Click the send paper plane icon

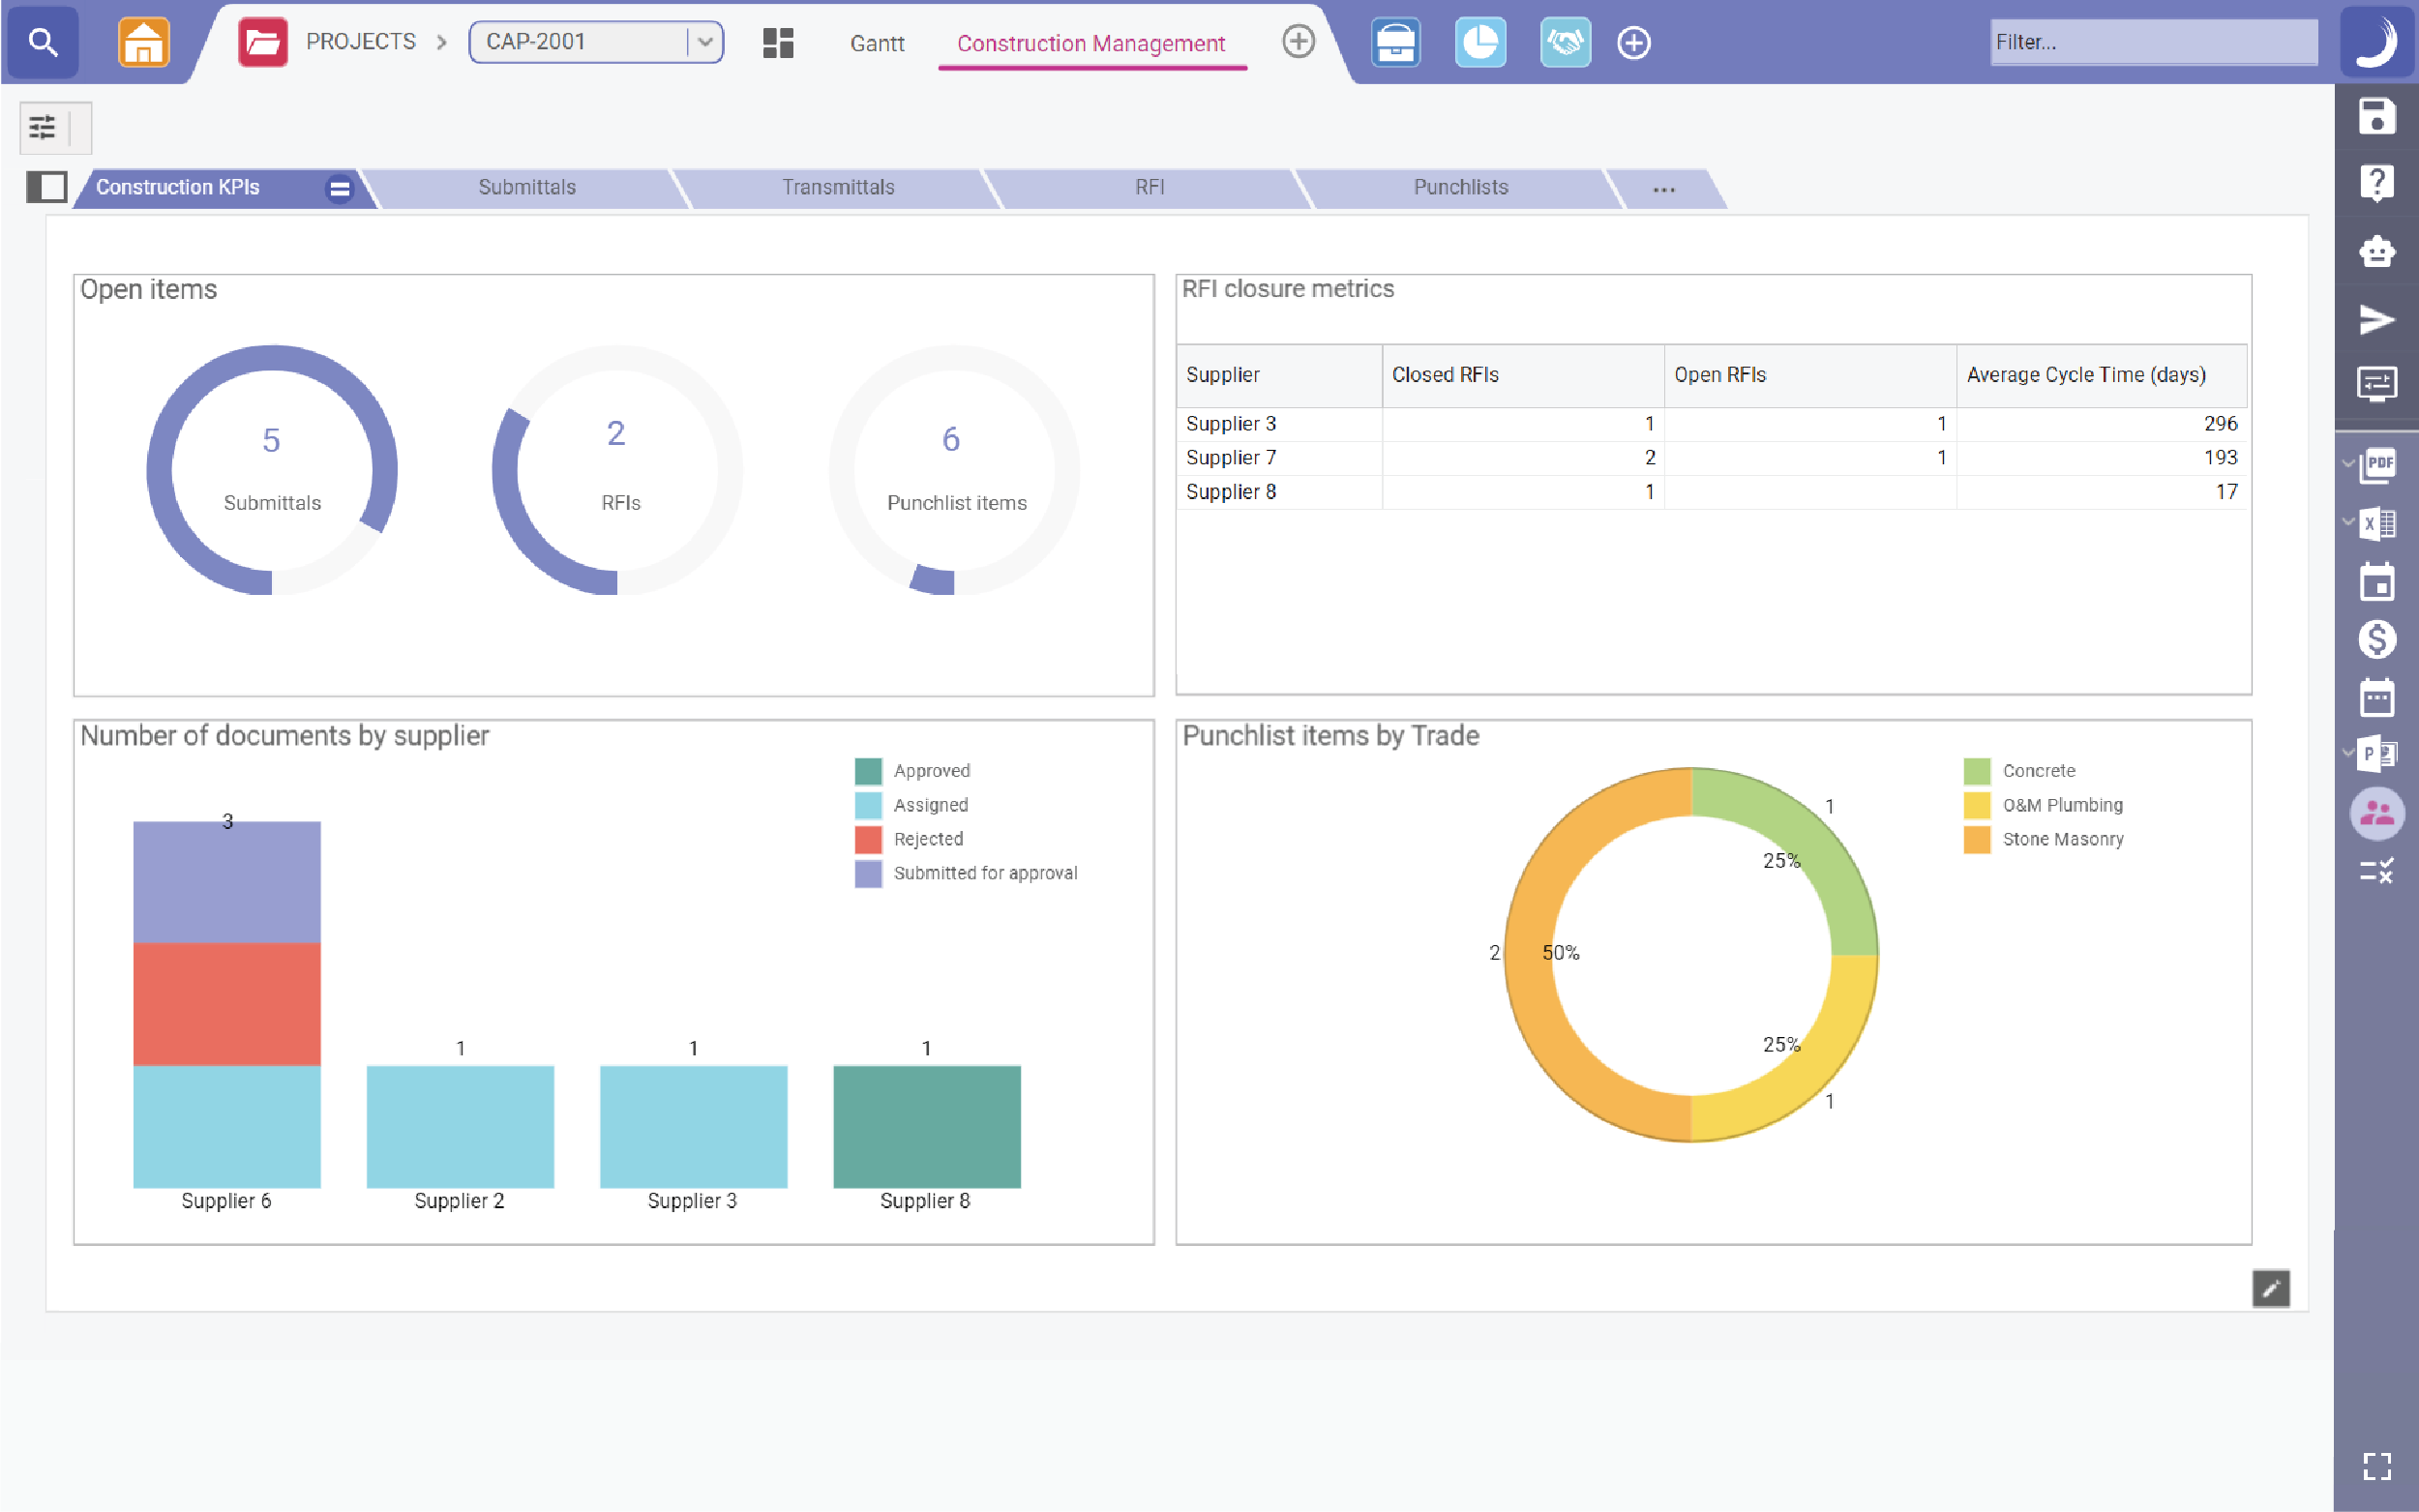coord(2376,319)
